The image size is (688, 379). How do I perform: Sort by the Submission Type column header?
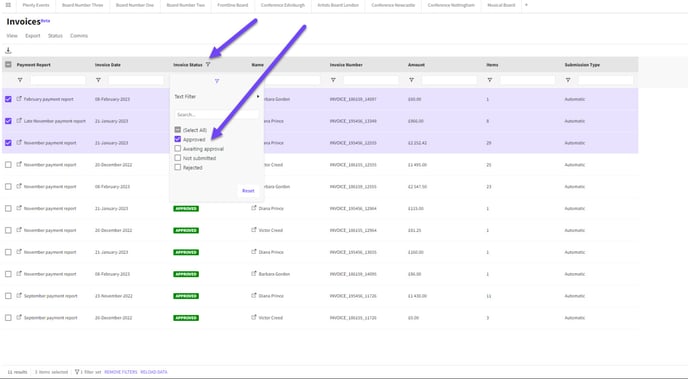582,64
